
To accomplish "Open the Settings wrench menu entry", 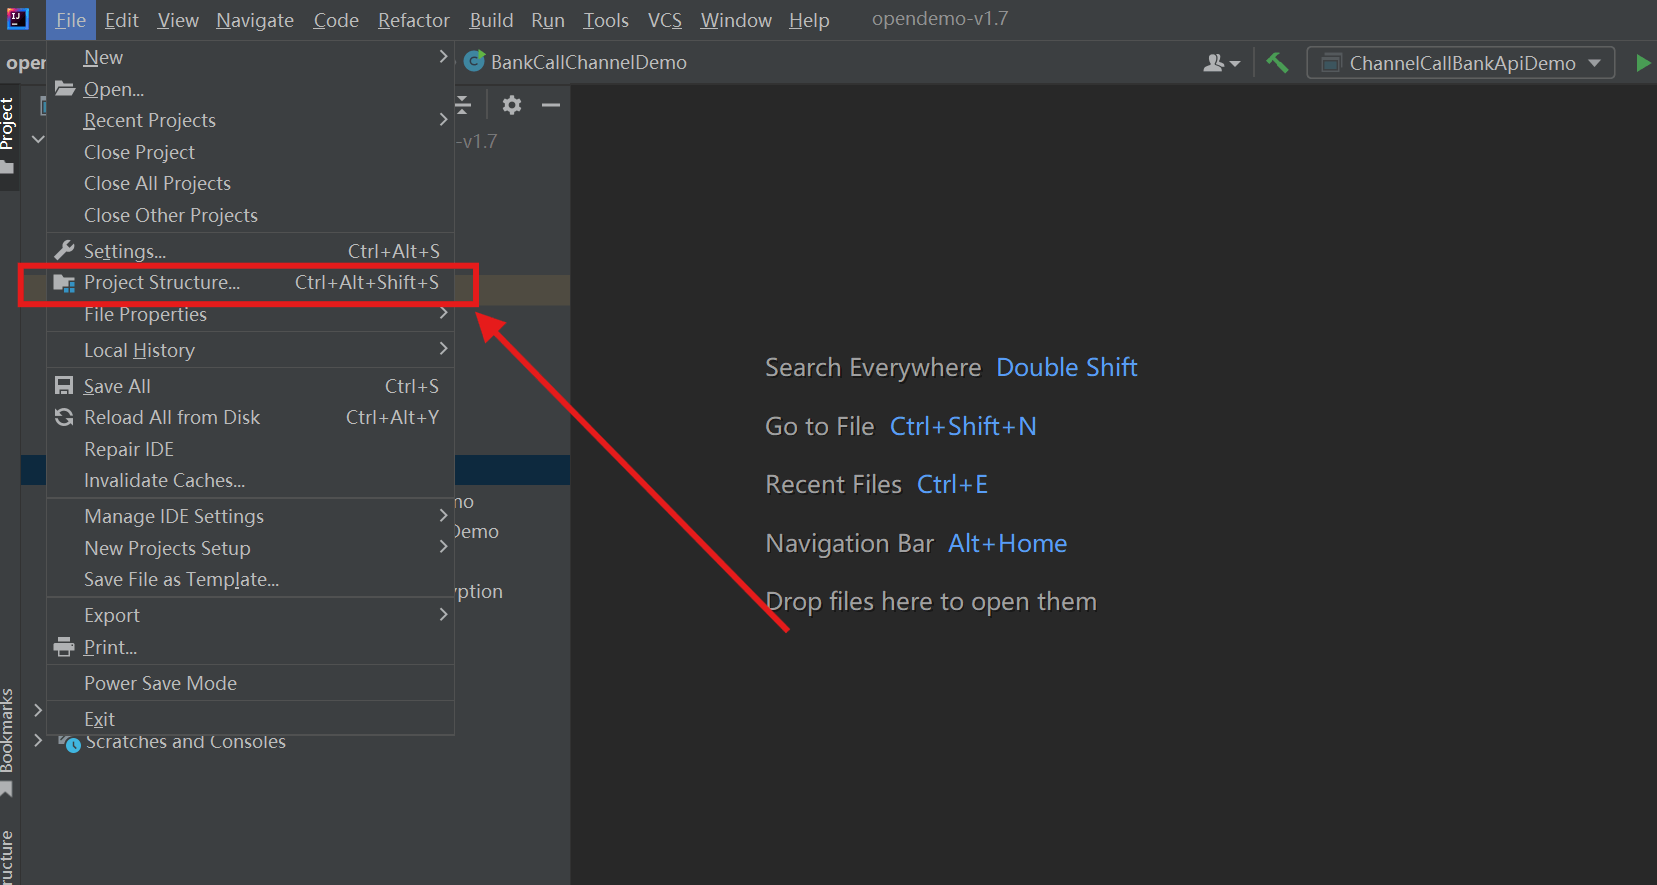I will coord(250,251).
